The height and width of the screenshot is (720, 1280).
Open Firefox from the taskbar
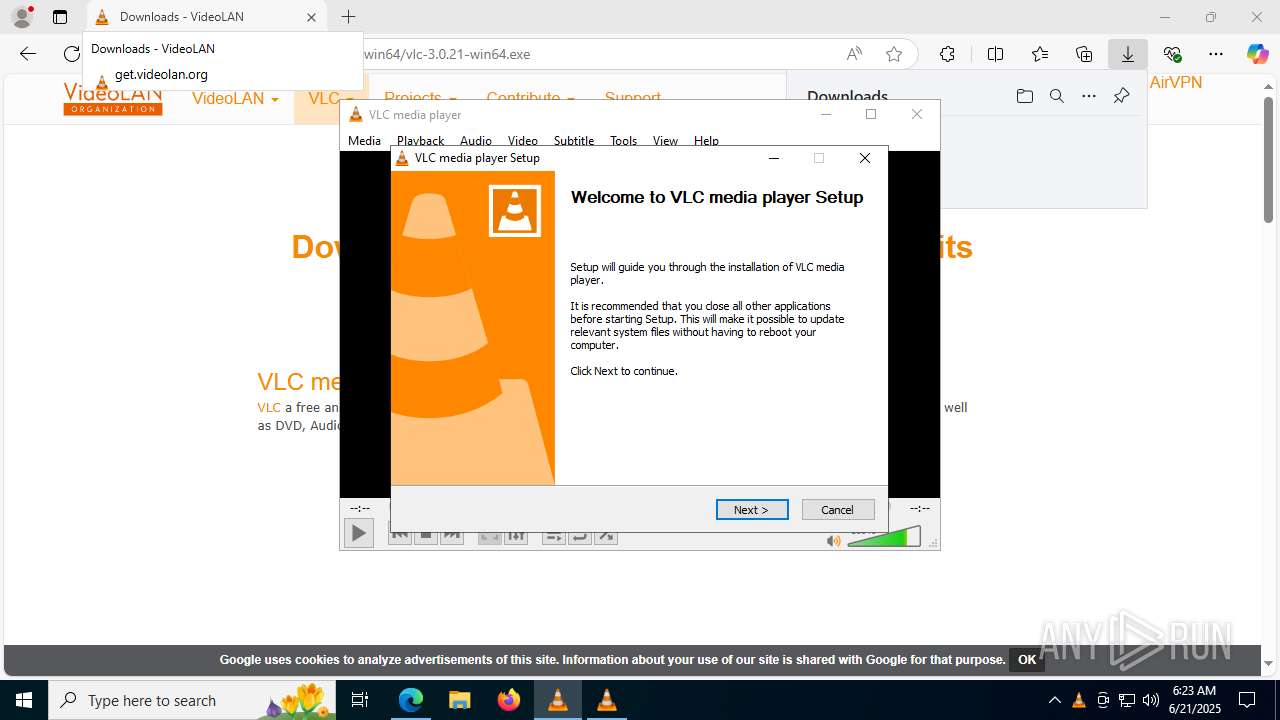point(509,700)
